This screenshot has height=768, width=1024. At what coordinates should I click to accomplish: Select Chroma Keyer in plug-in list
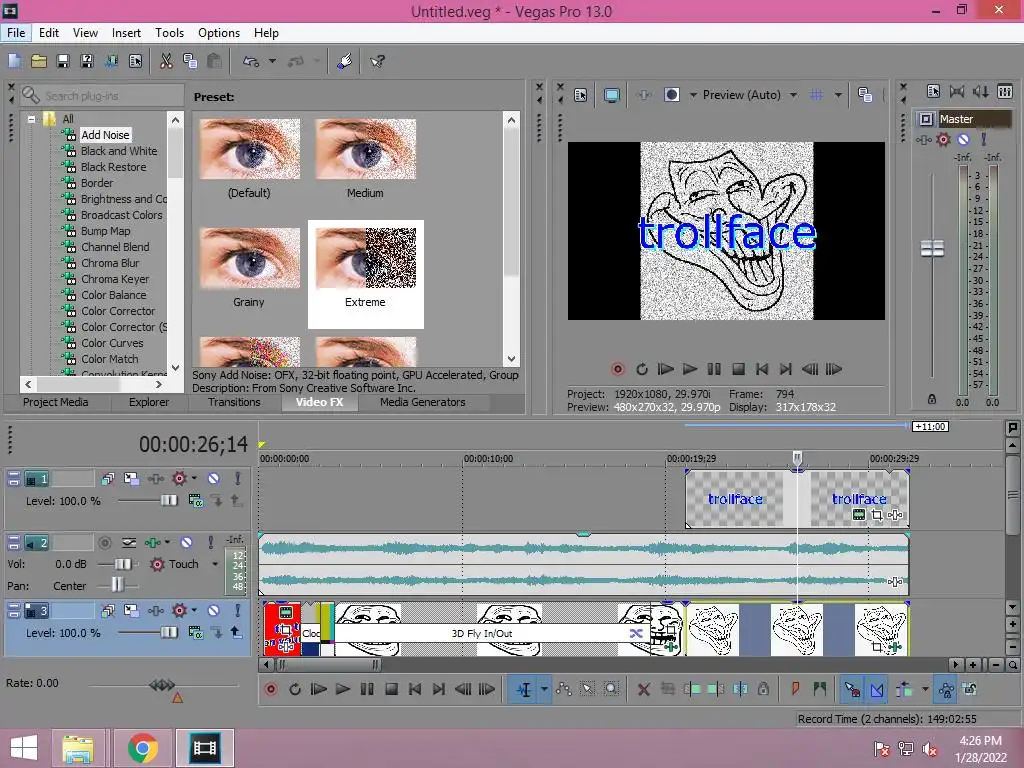tap(115, 279)
